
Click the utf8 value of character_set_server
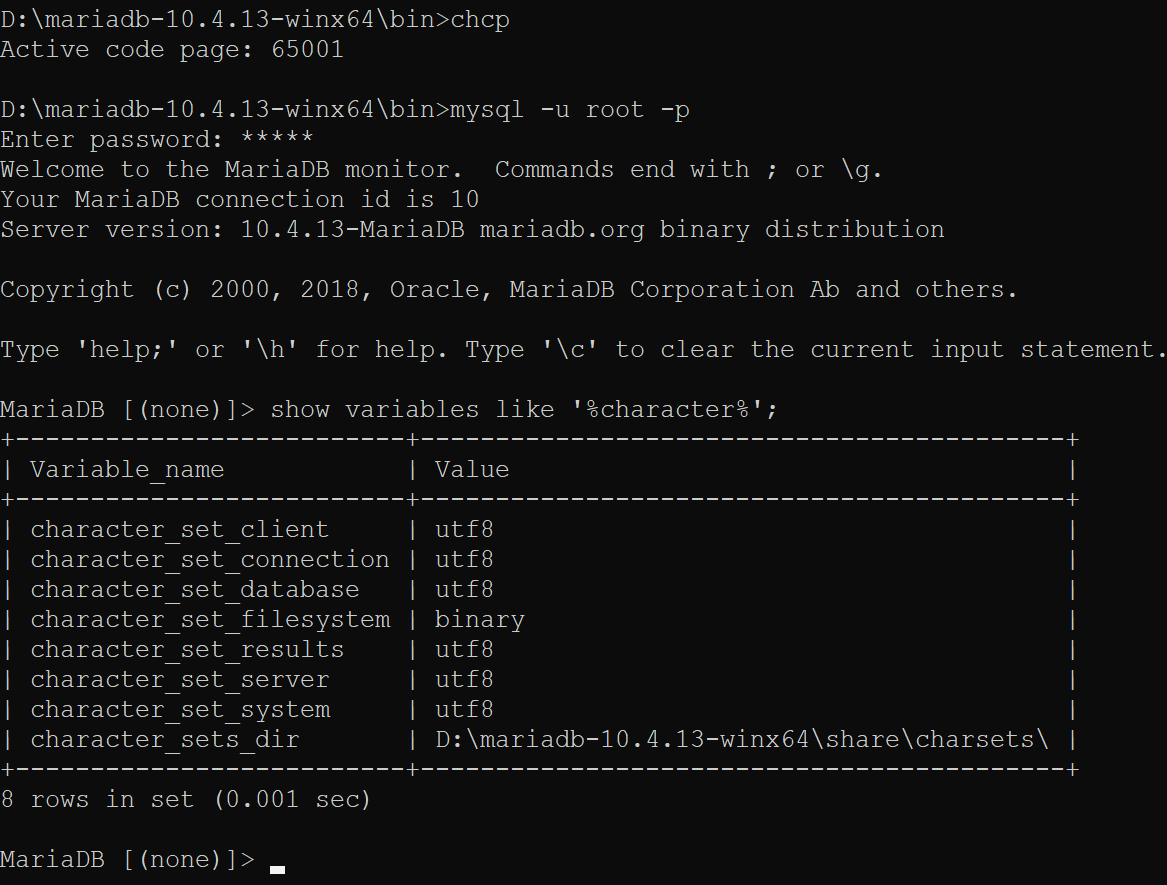point(464,679)
